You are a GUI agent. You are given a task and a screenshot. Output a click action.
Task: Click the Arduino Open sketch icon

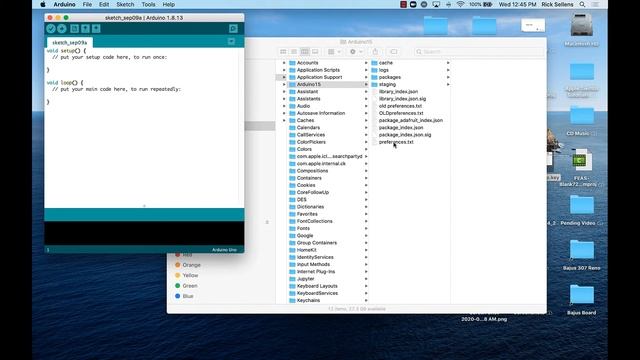coord(85,29)
